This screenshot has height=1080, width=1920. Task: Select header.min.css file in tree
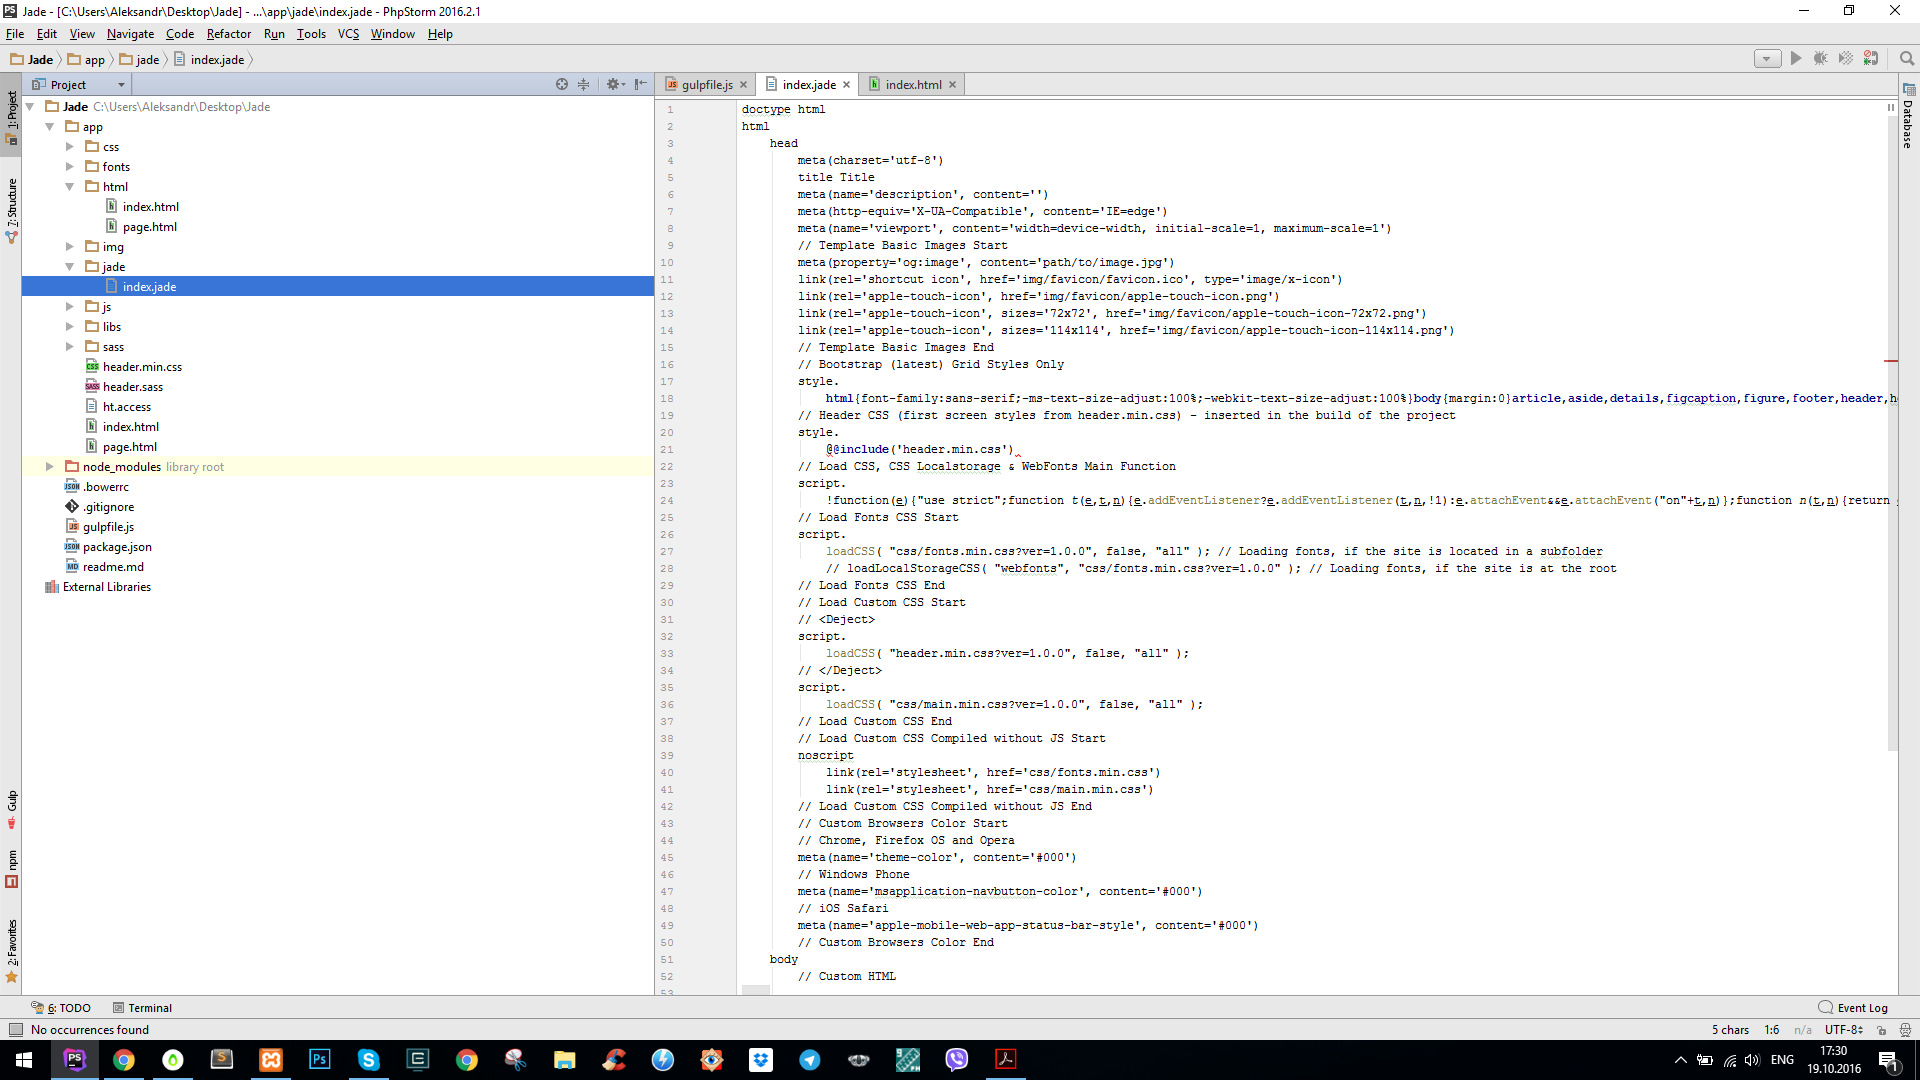pos(142,367)
